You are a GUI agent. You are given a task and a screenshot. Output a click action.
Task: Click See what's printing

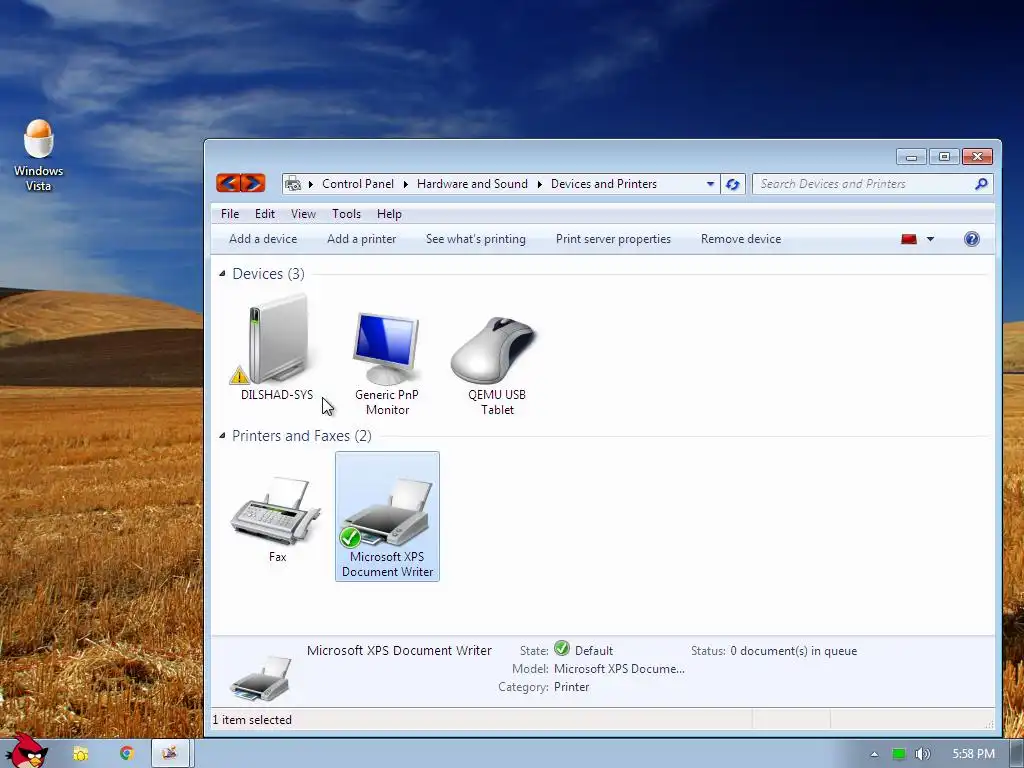(x=475, y=239)
